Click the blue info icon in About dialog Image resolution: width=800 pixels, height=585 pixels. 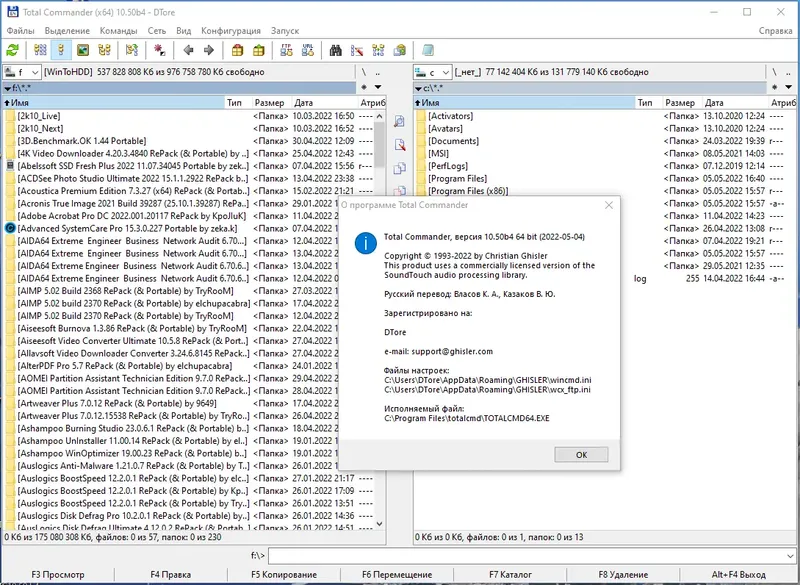tap(365, 243)
